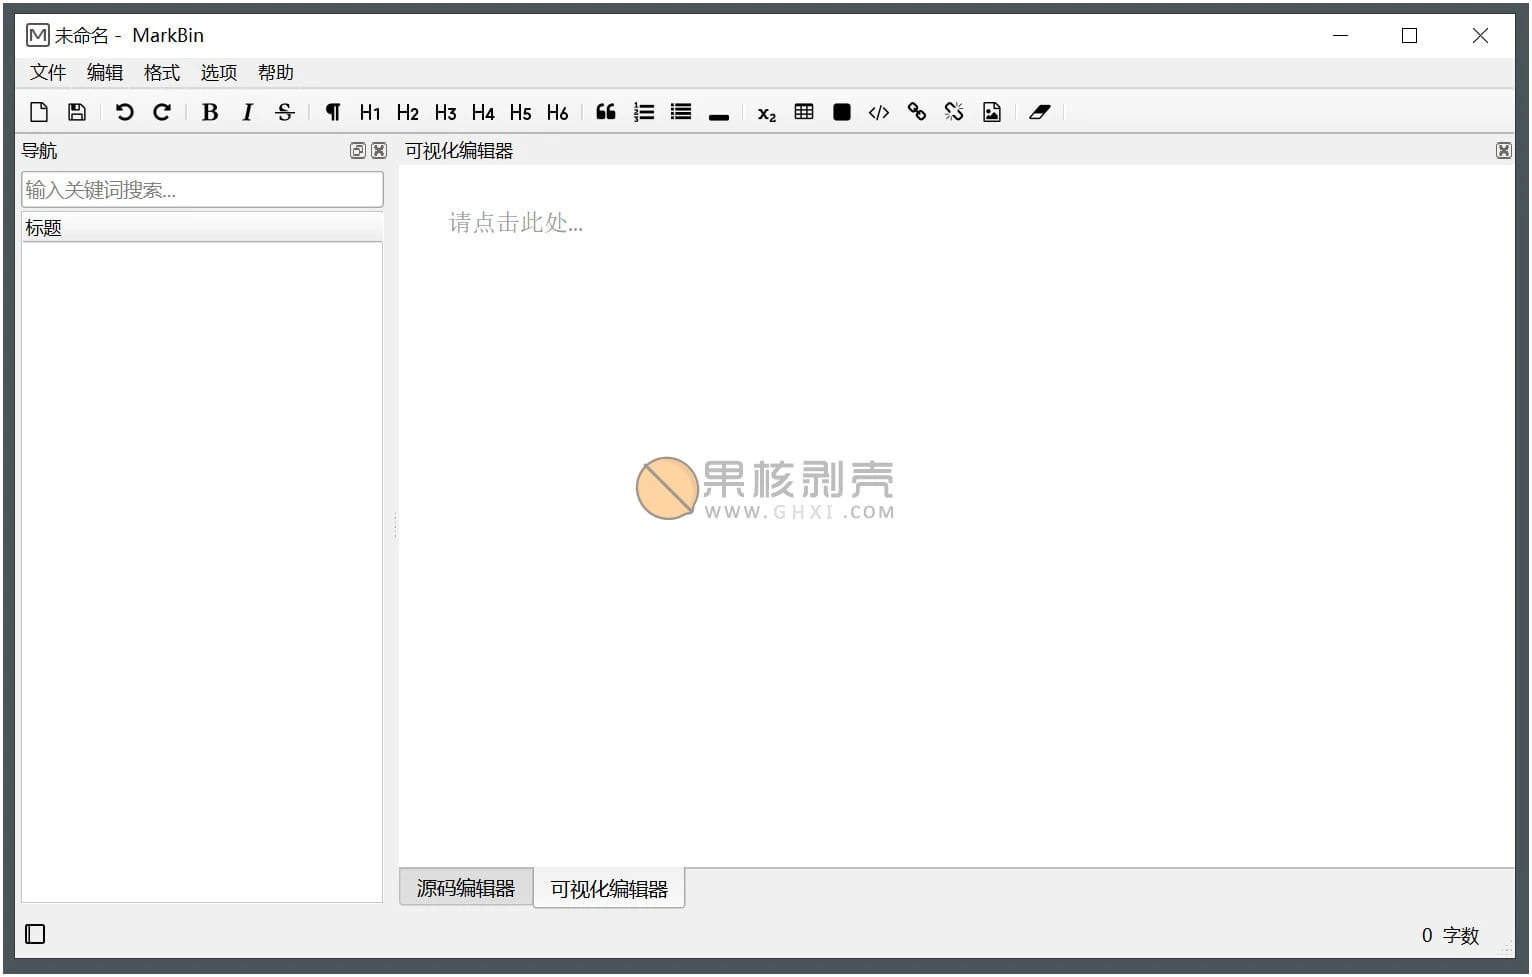The width and height of the screenshot is (1532, 977).
Task: Click the 输入关键词搜索 search field
Action: pyautogui.click(x=202, y=190)
